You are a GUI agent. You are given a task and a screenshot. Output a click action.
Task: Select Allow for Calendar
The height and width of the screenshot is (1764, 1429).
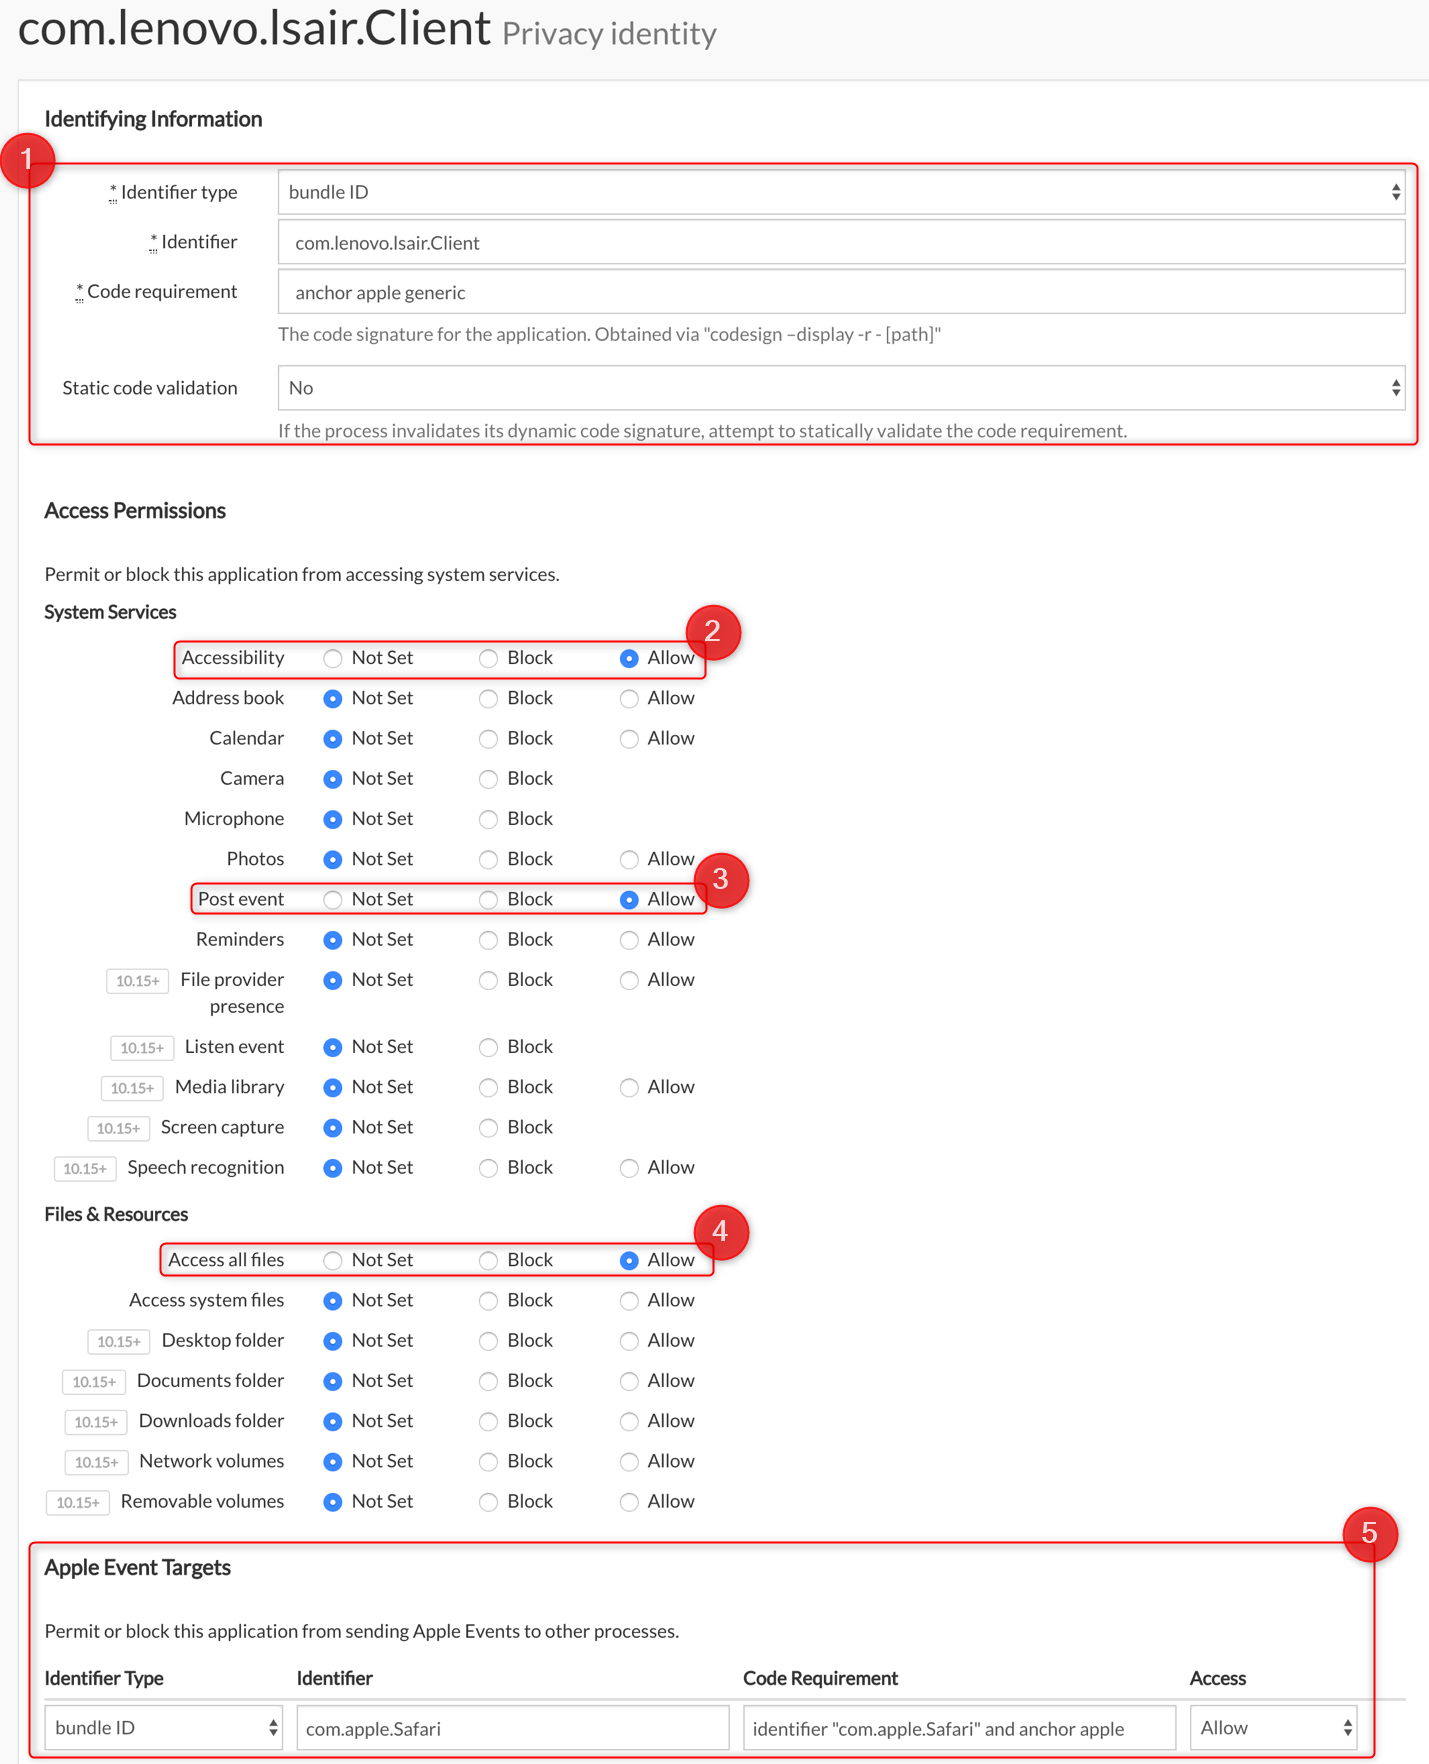pos(629,739)
